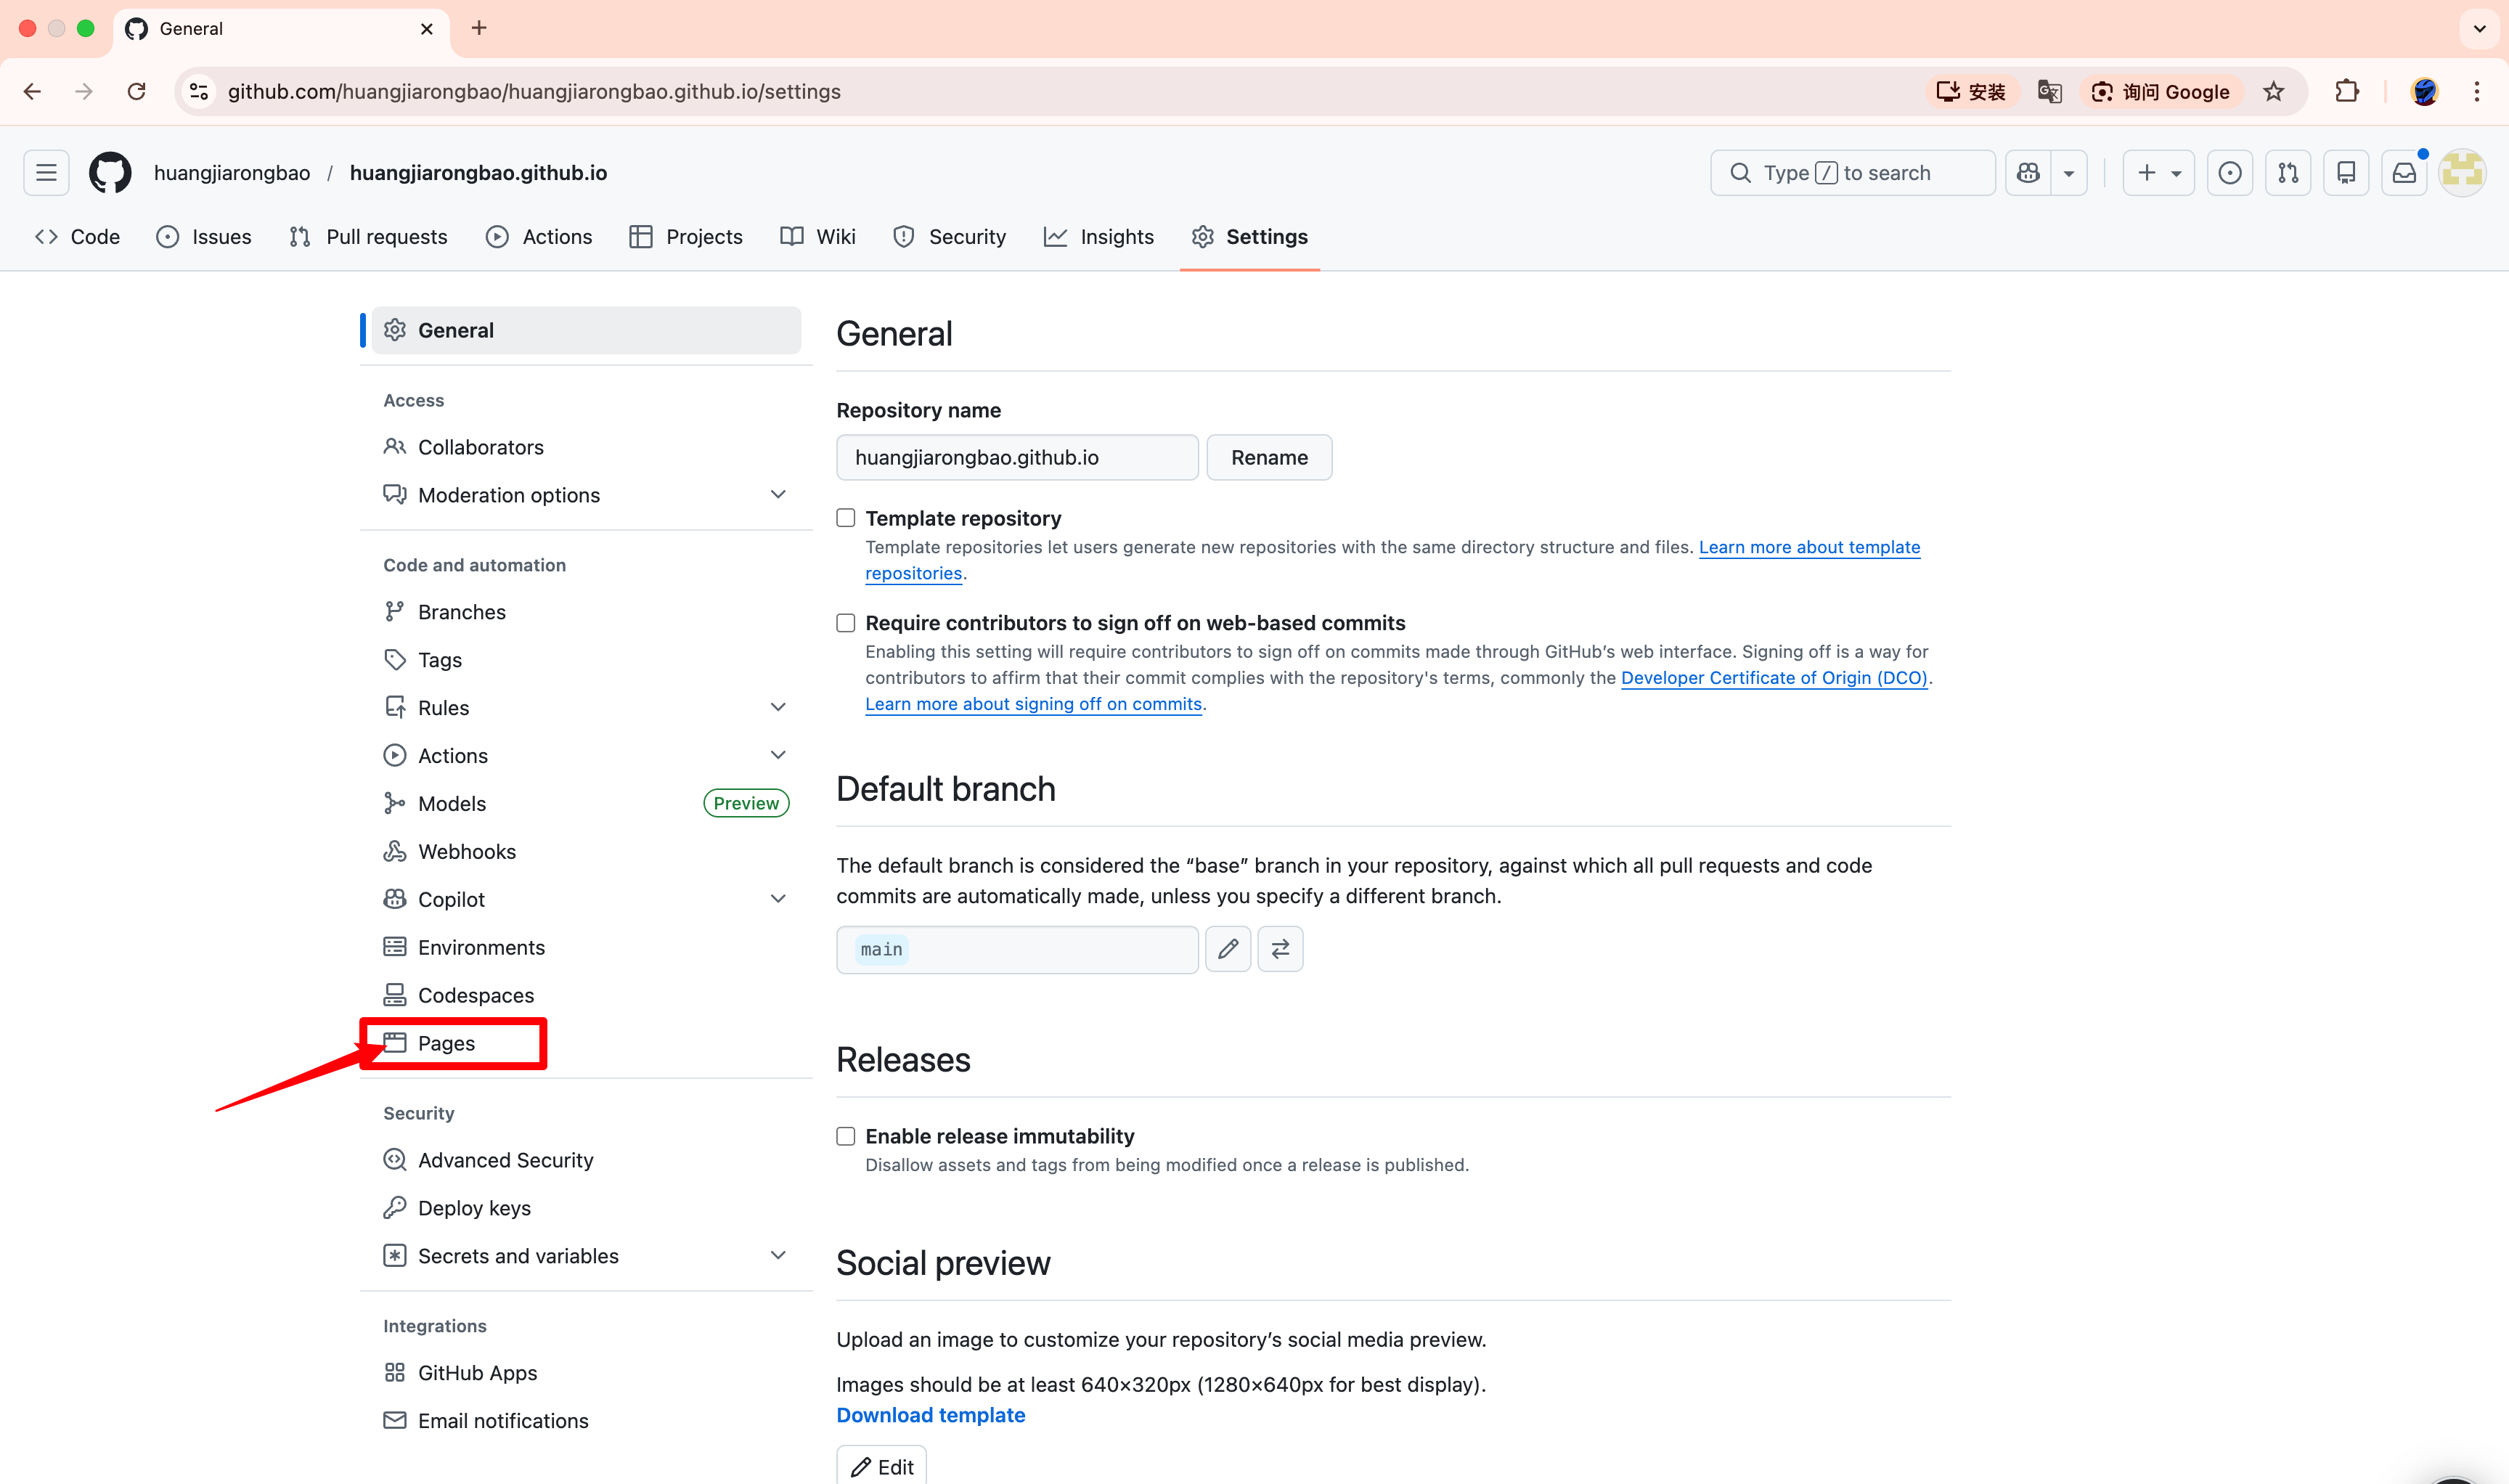The width and height of the screenshot is (2509, 1484).
Task: Switch to the Pull requests tab
Action: pos(368,237)
